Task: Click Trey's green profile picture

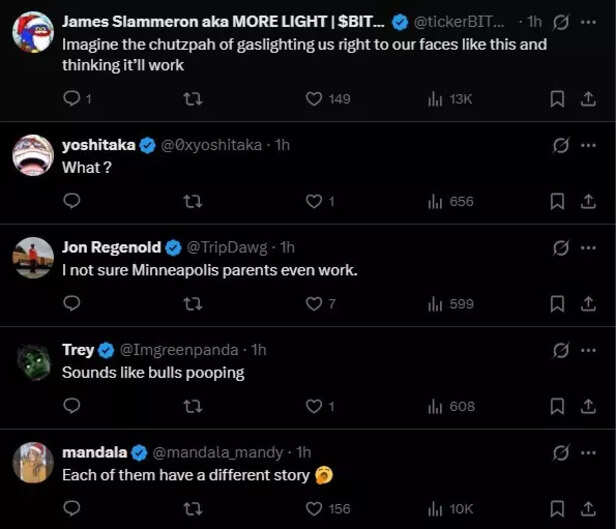Action: tap(33, 360)
